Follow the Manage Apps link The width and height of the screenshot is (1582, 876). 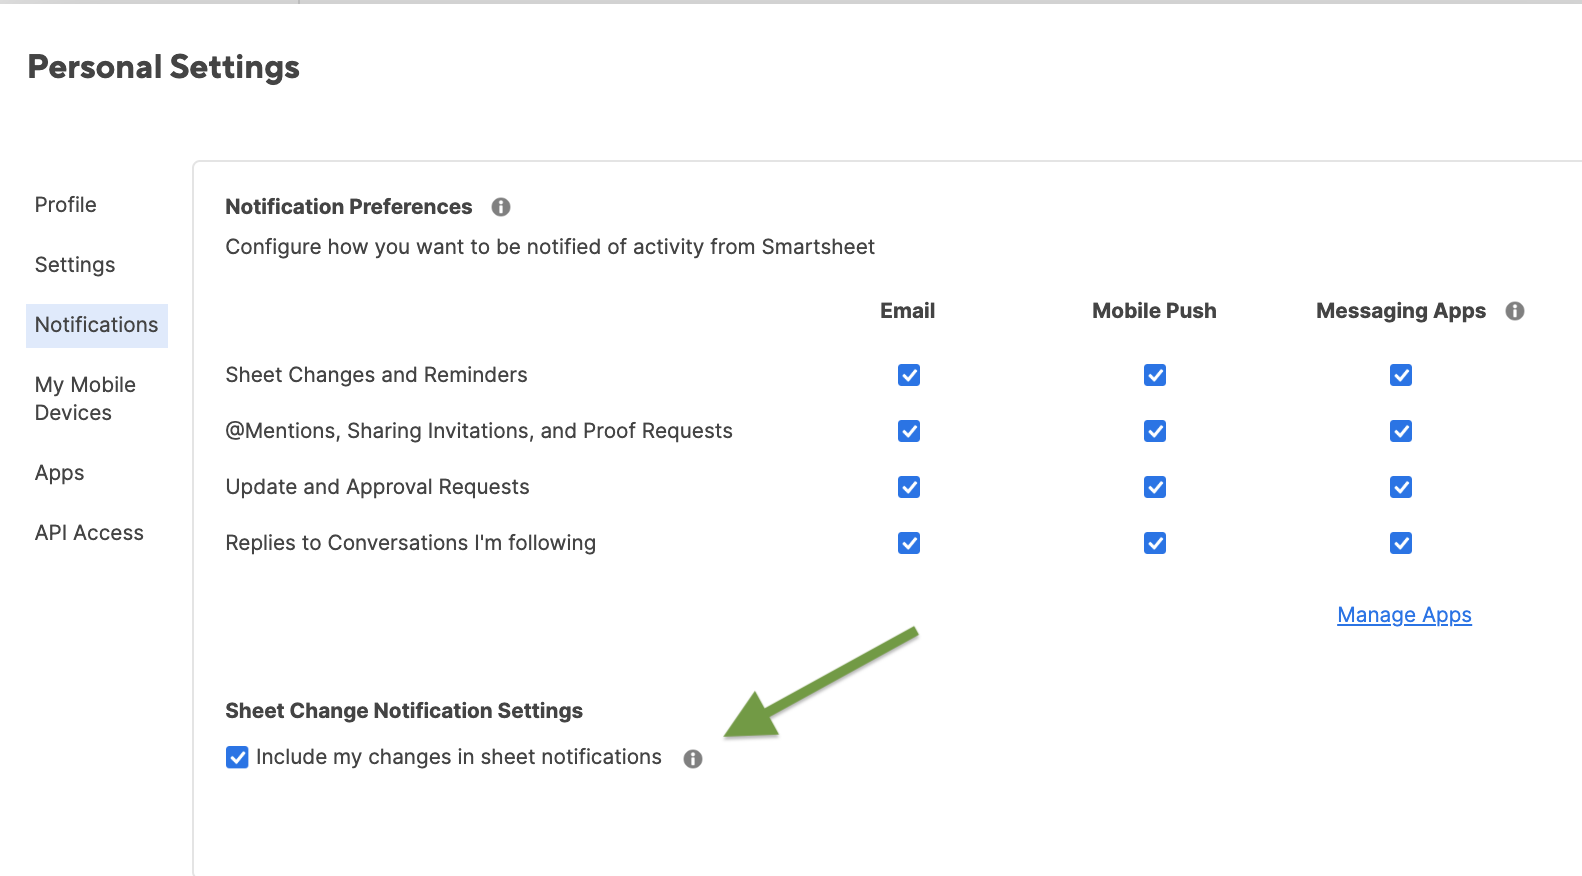(x=1404, y=615)
